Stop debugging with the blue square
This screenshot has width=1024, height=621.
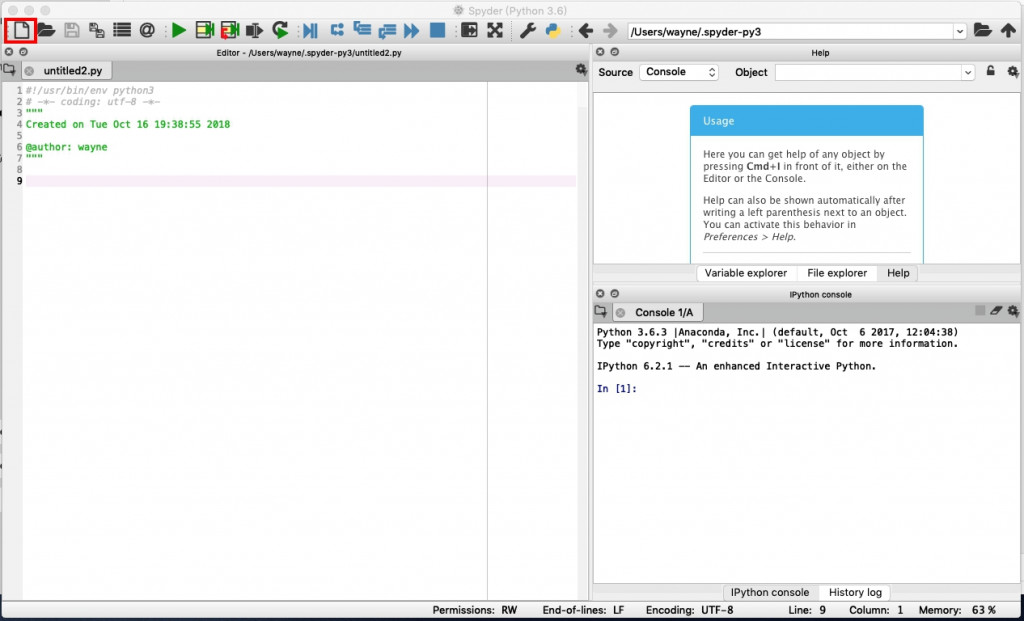click(x=437, y=30)
